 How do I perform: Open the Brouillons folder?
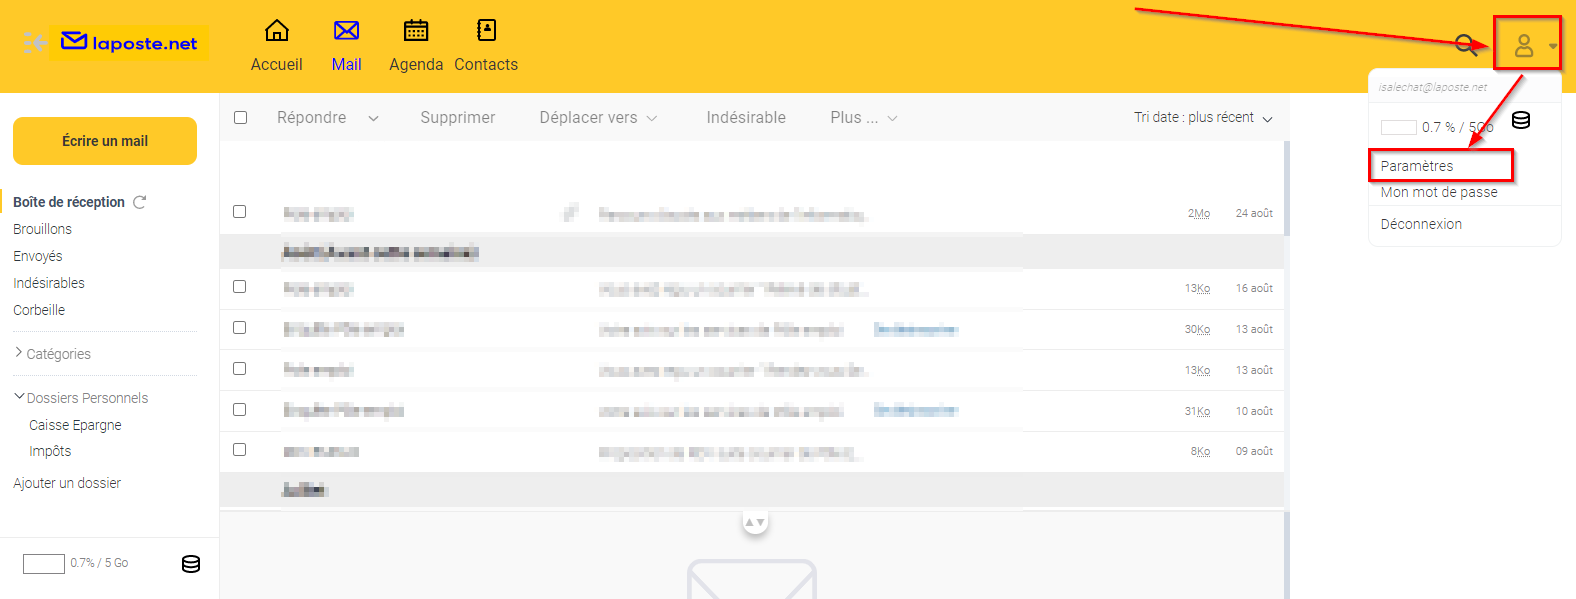[42, 229]
